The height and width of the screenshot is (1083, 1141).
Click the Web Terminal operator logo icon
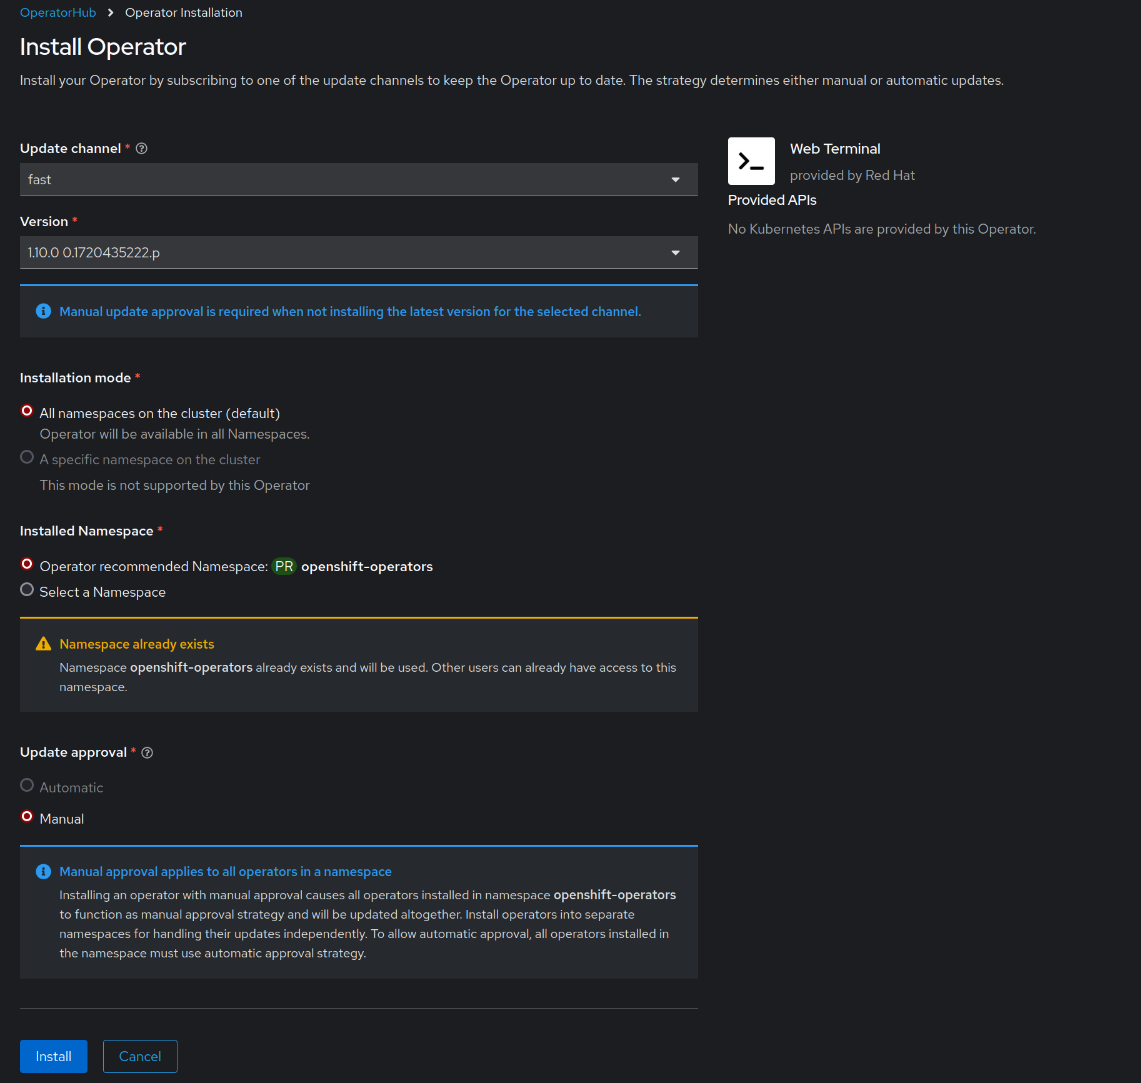click(751, 161)
